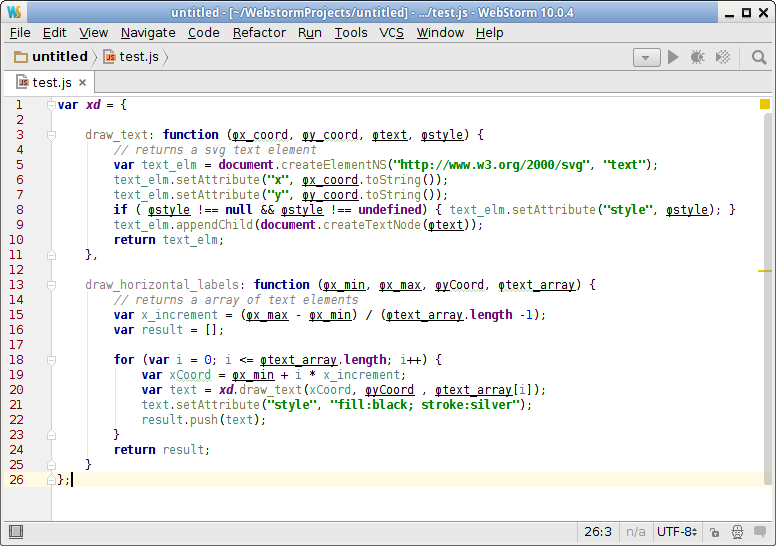The height and width of the screenshot is (546, 776).
Task: Open run configuration dropdown in toolbar
Action: [x=646, y=57]
